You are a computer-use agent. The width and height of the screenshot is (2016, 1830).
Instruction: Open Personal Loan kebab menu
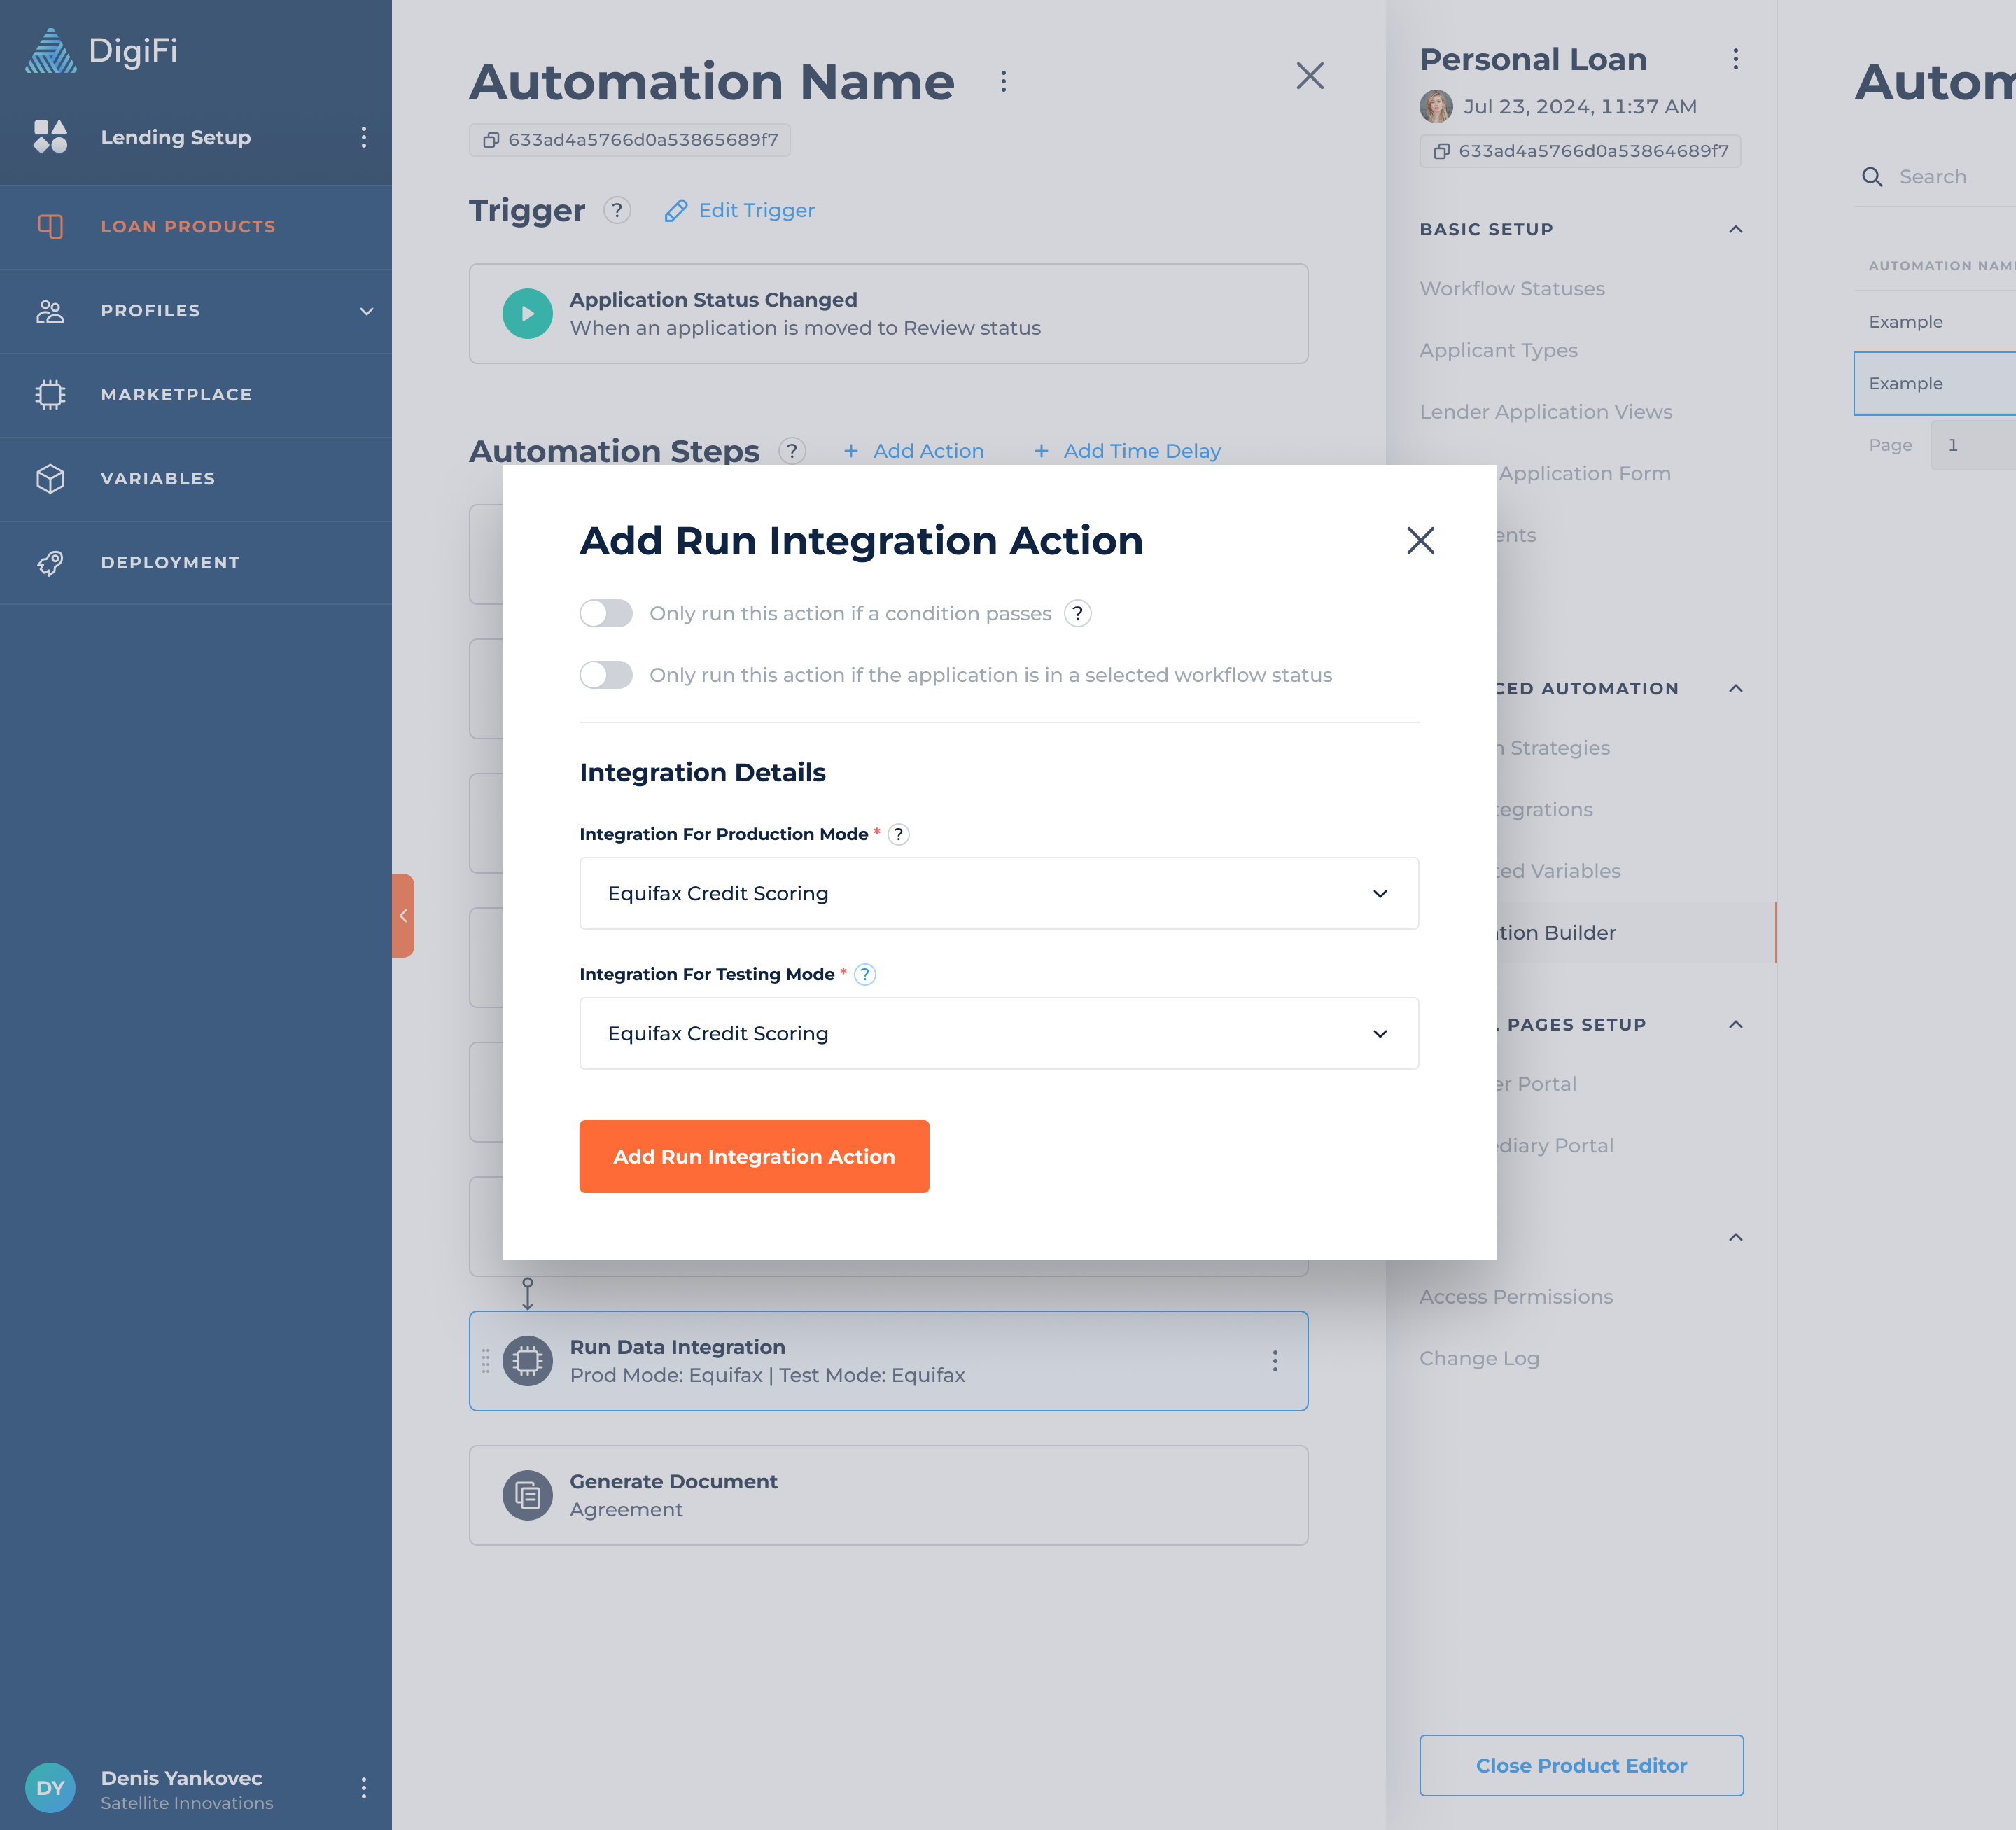click(x=1735, y=59)
